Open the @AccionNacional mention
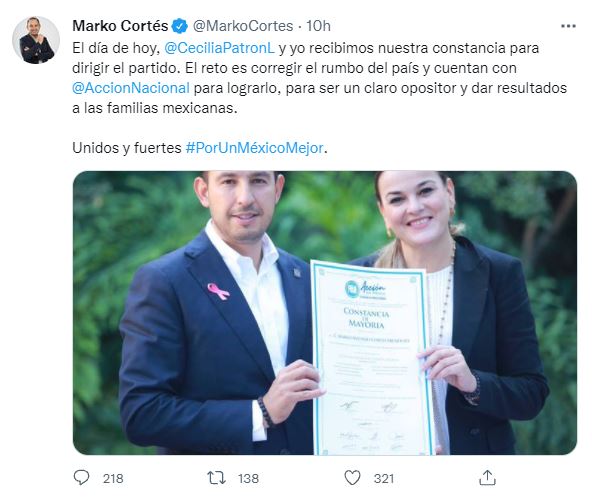This screenshot has height=500, width=592. pos(131,88)
